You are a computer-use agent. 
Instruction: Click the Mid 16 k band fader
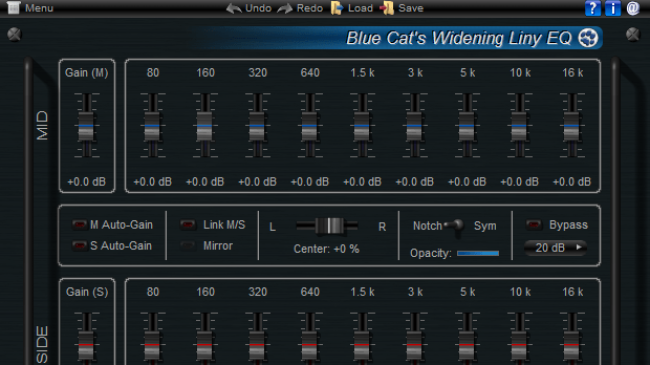click(572, 126)
